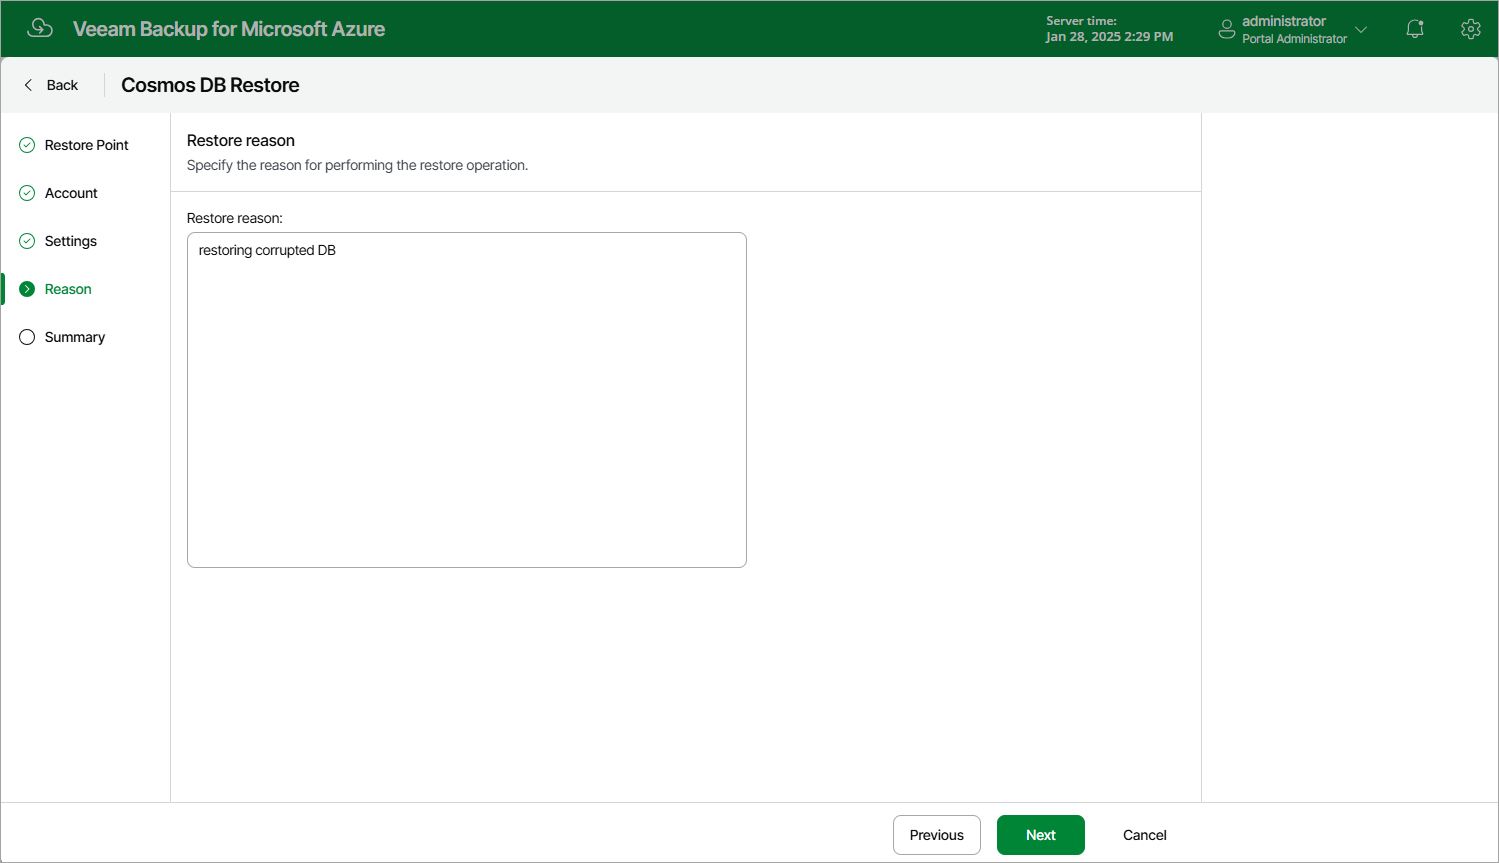
Task: Click the Summary step empty circle icon
Action: [27, 337]
